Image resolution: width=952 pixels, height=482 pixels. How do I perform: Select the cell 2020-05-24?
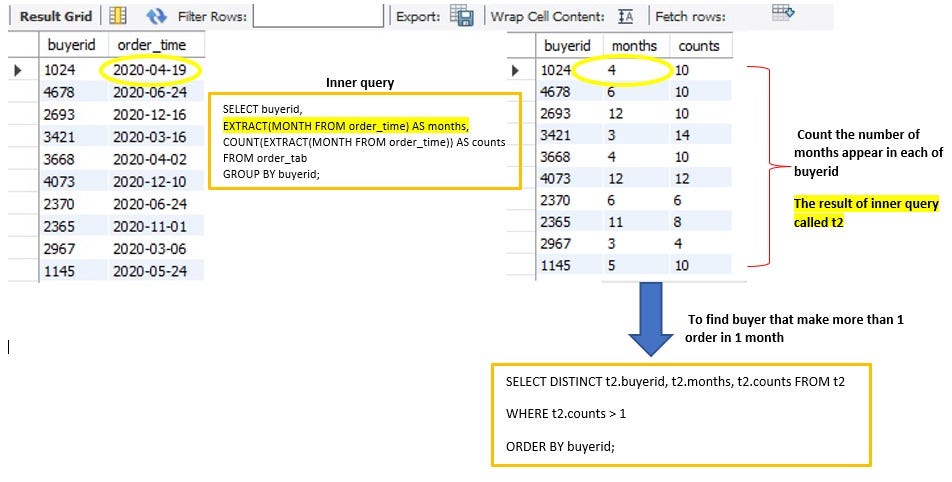[x=150, y=271]
